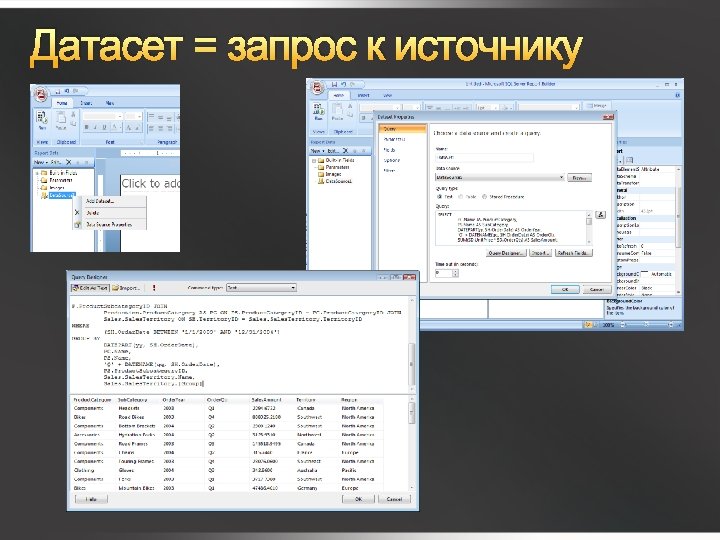Screen dimensions: 720x540
Task: Click Import icon button in Query Designer toolbar
Action: coord(125,287)
